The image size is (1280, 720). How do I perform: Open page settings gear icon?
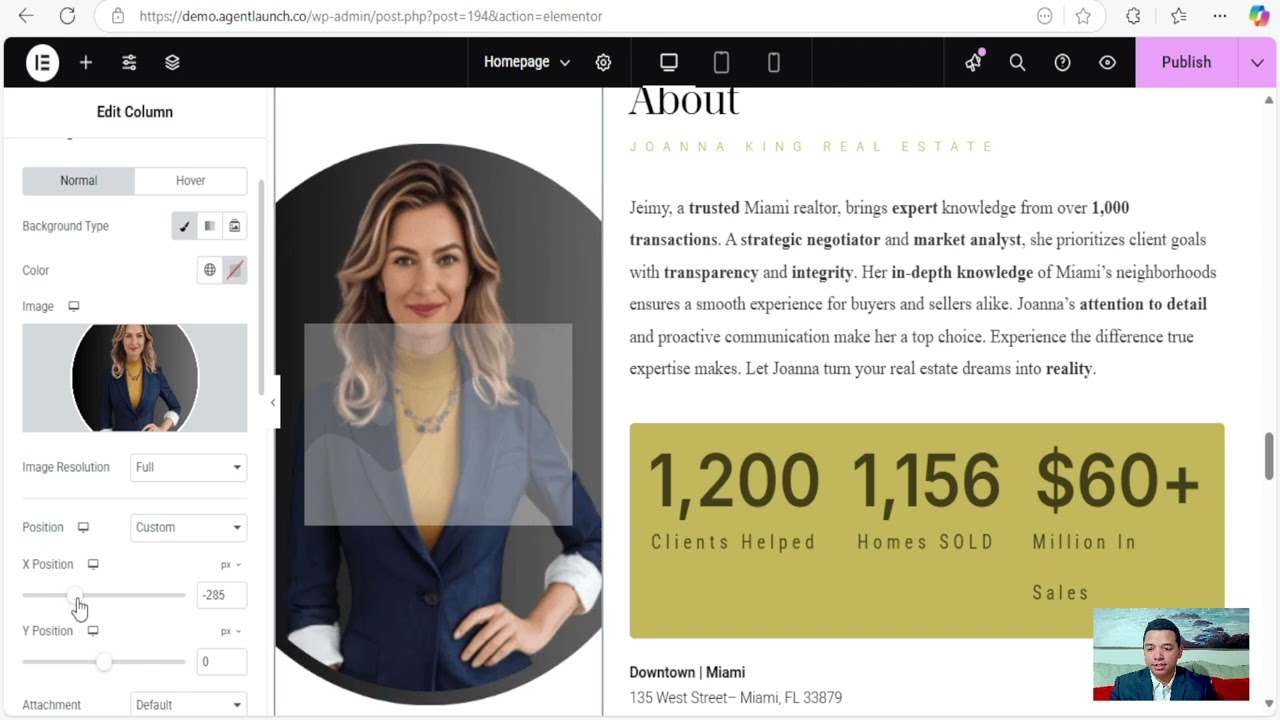click(603, 62)
